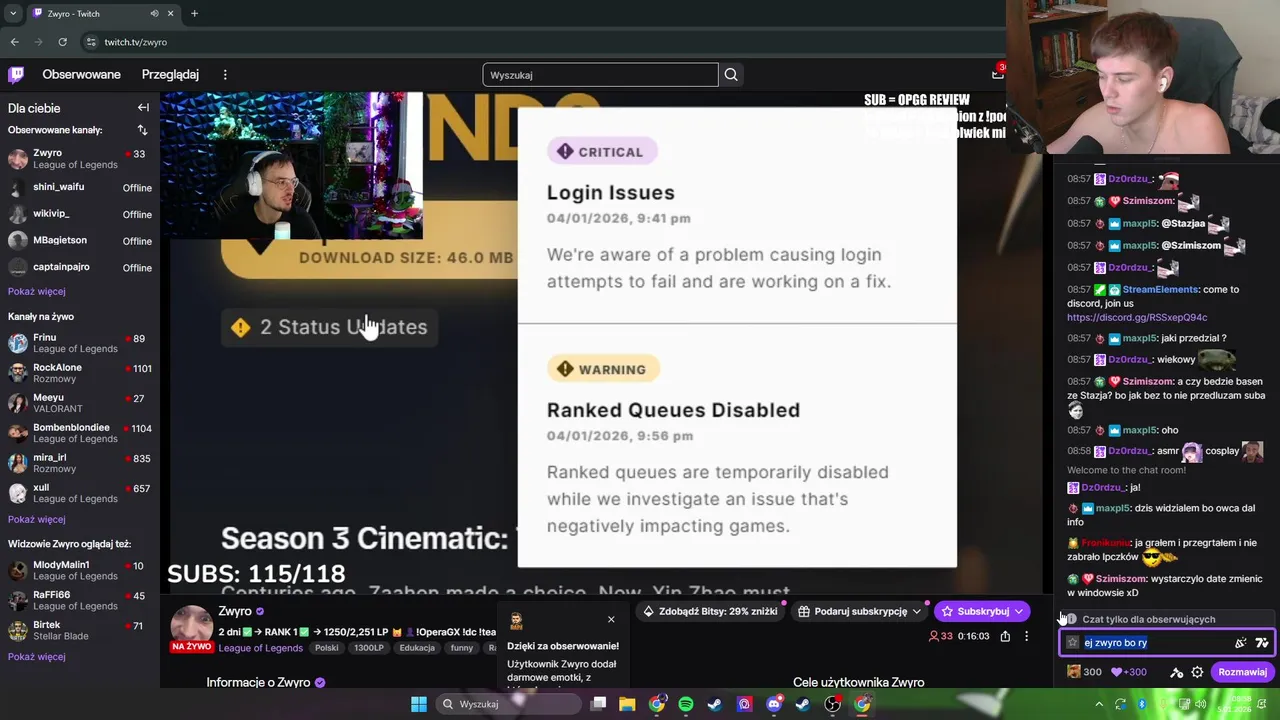Image resolution: width=1280 pixels, height=720 pixels.
Task: Open the RaFFi66 channel
Action: tap(80, 601)
